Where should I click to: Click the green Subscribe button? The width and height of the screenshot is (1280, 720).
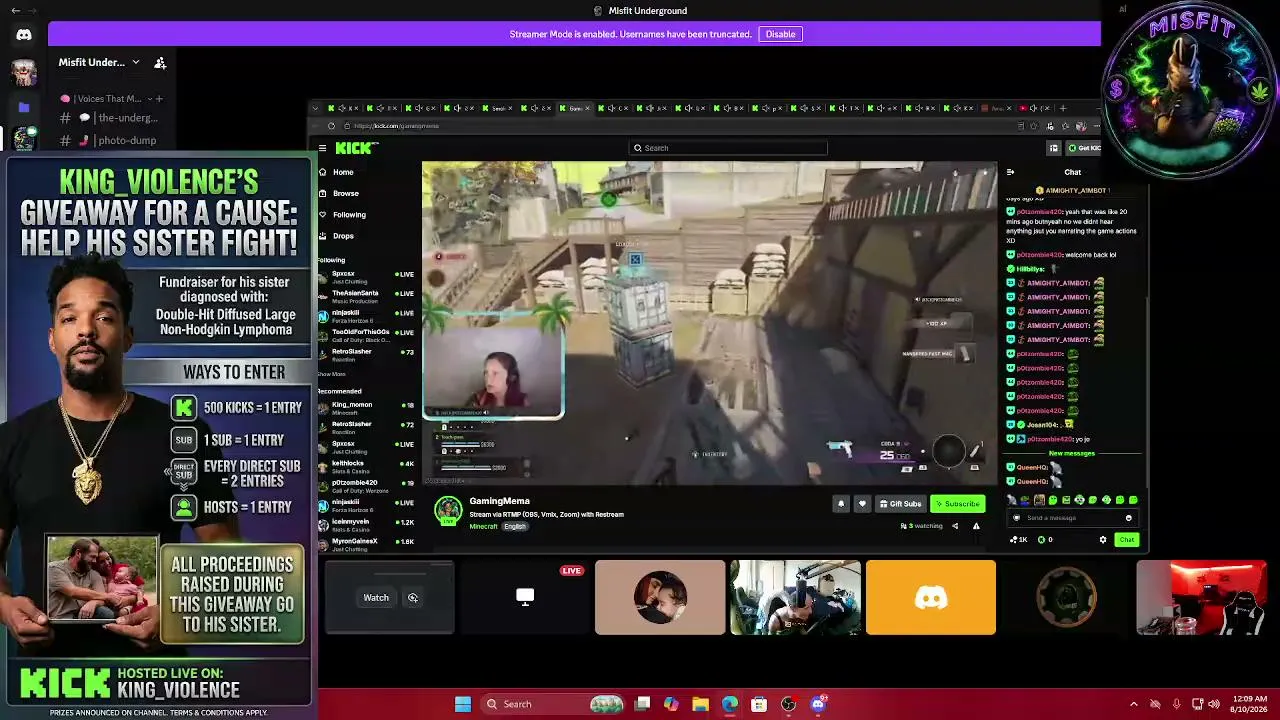[957, 504]
